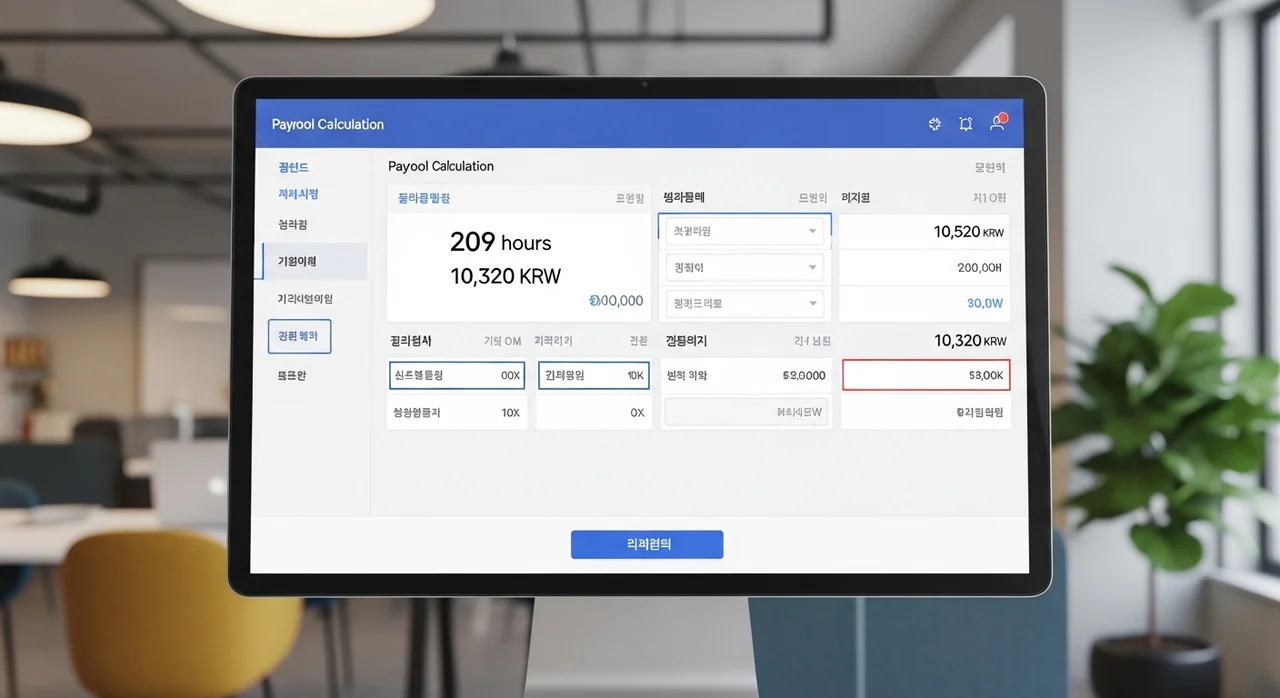
Task: Expand the bottom dropdown of the three selectors
Action: point(744,303)
